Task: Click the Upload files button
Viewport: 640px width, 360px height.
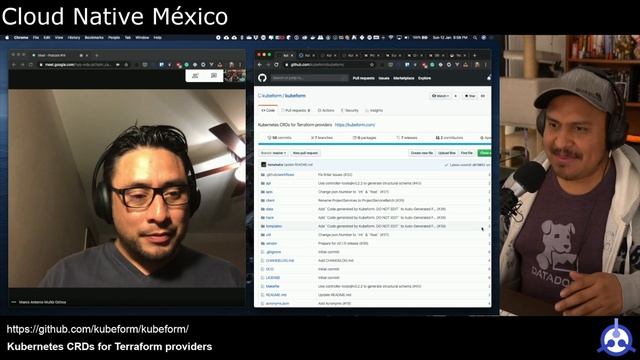Action: coord(447,153)
